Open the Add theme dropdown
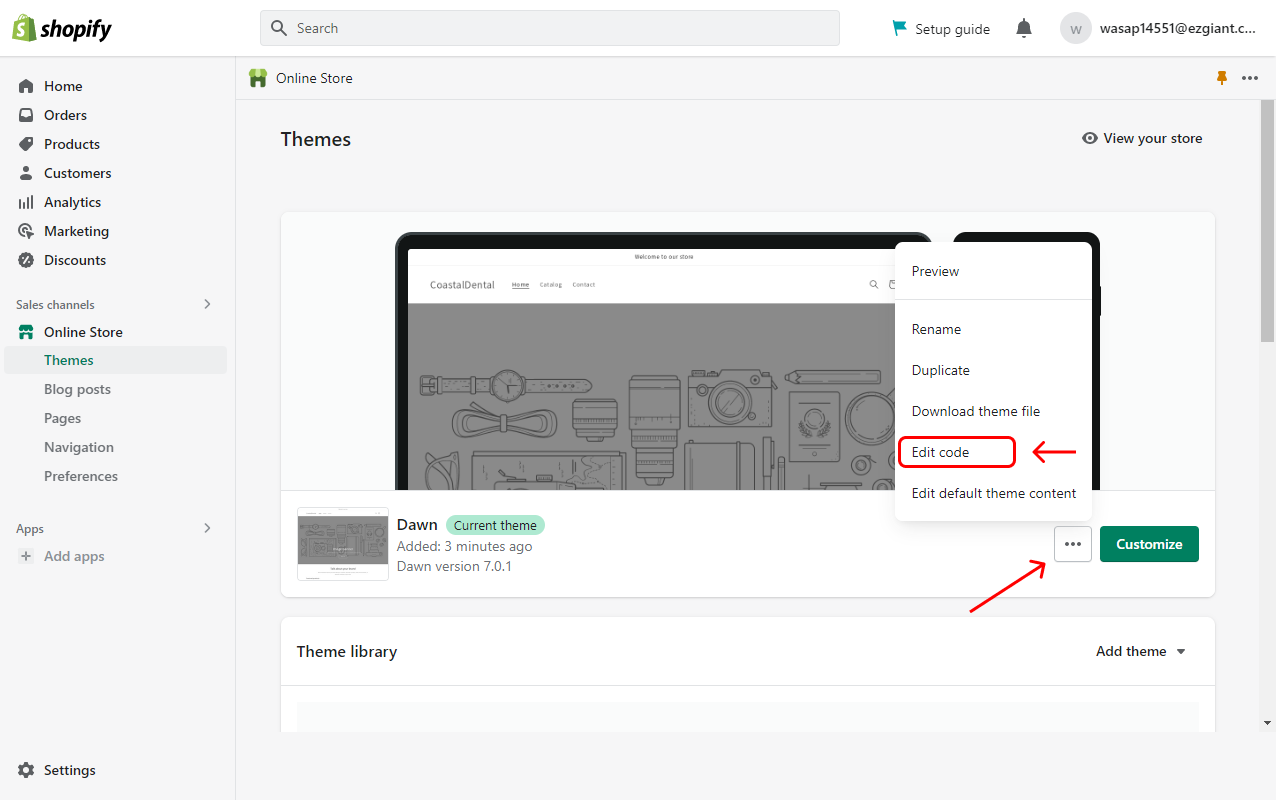Viewport: 1276px width, 800px height. [x=1141, y=651]
